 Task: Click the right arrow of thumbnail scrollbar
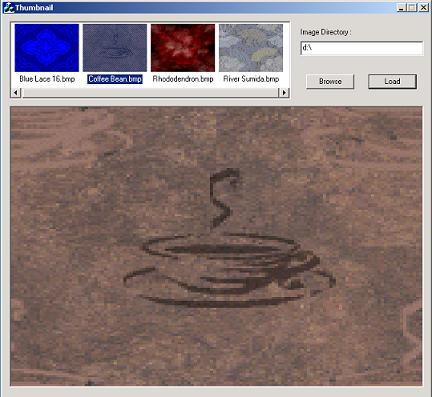coord(284,93)
